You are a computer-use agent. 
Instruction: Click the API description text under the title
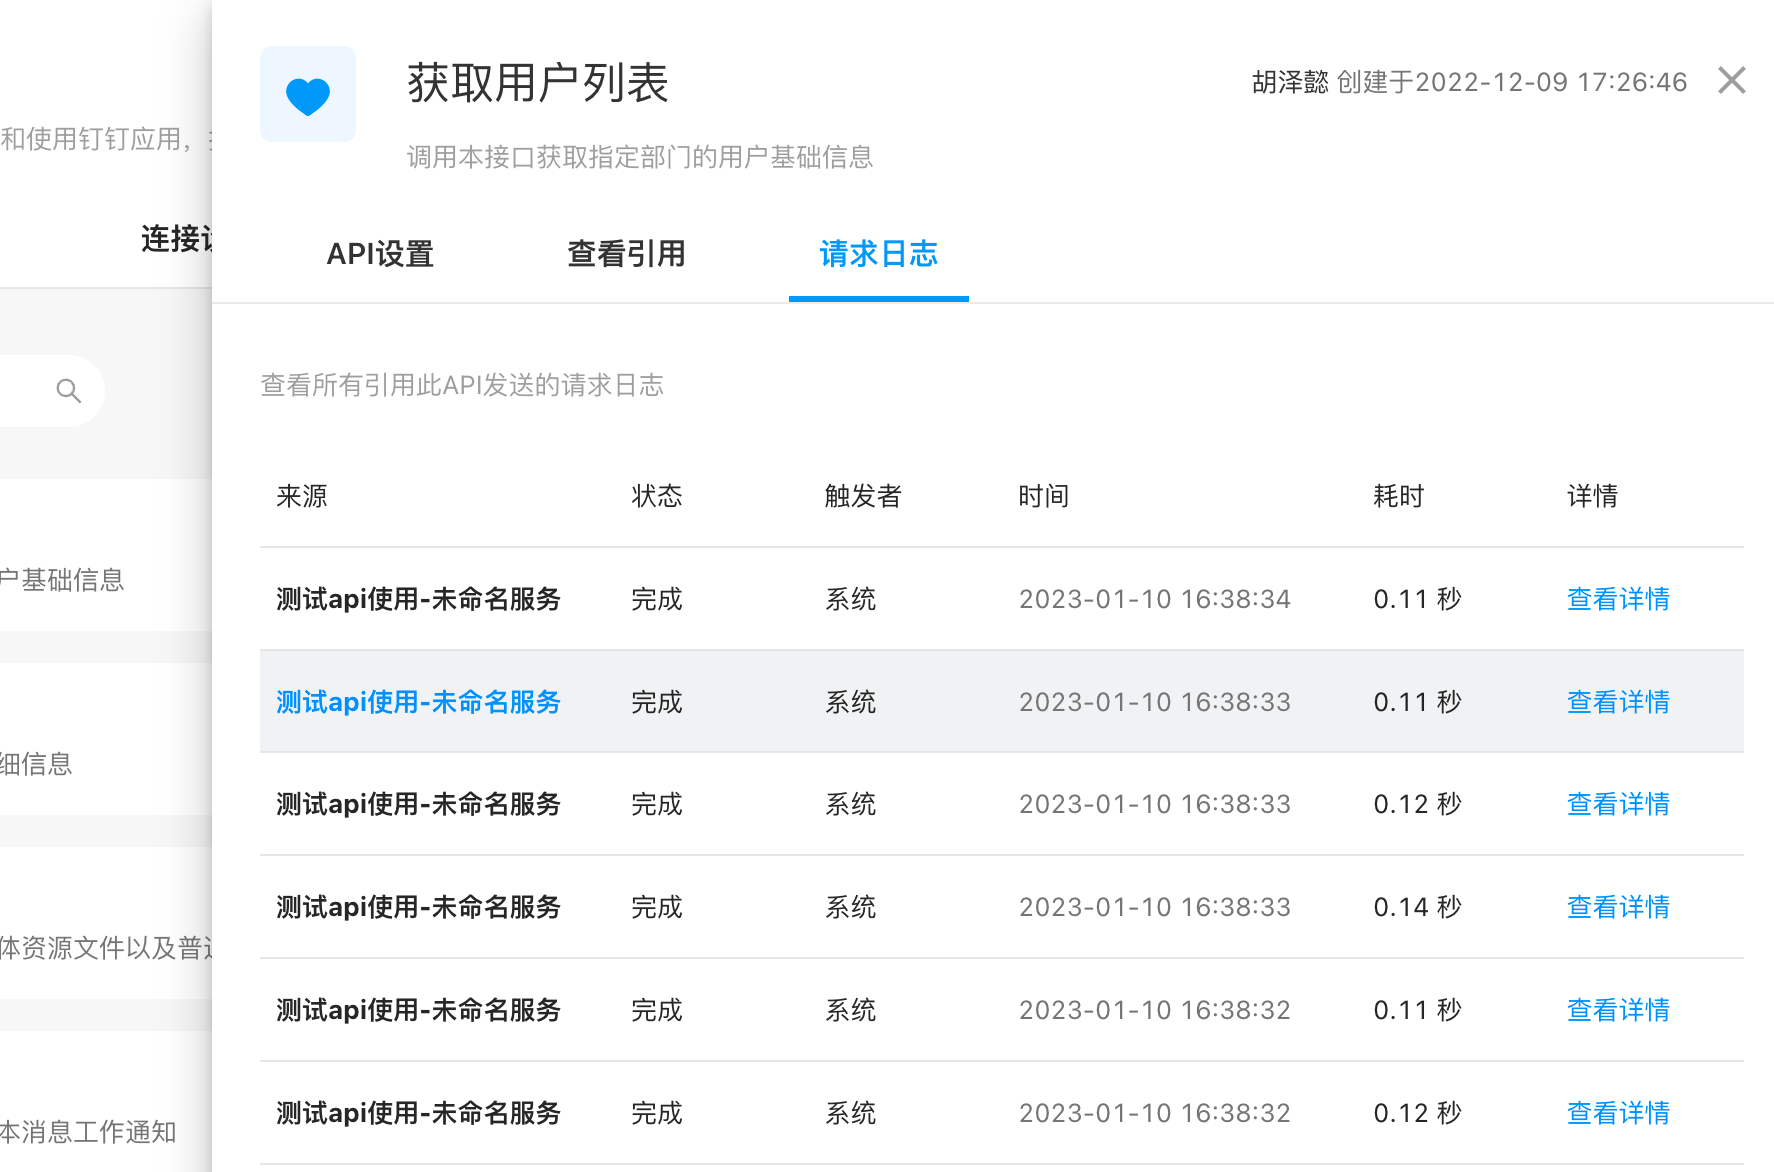pos(638,157)
